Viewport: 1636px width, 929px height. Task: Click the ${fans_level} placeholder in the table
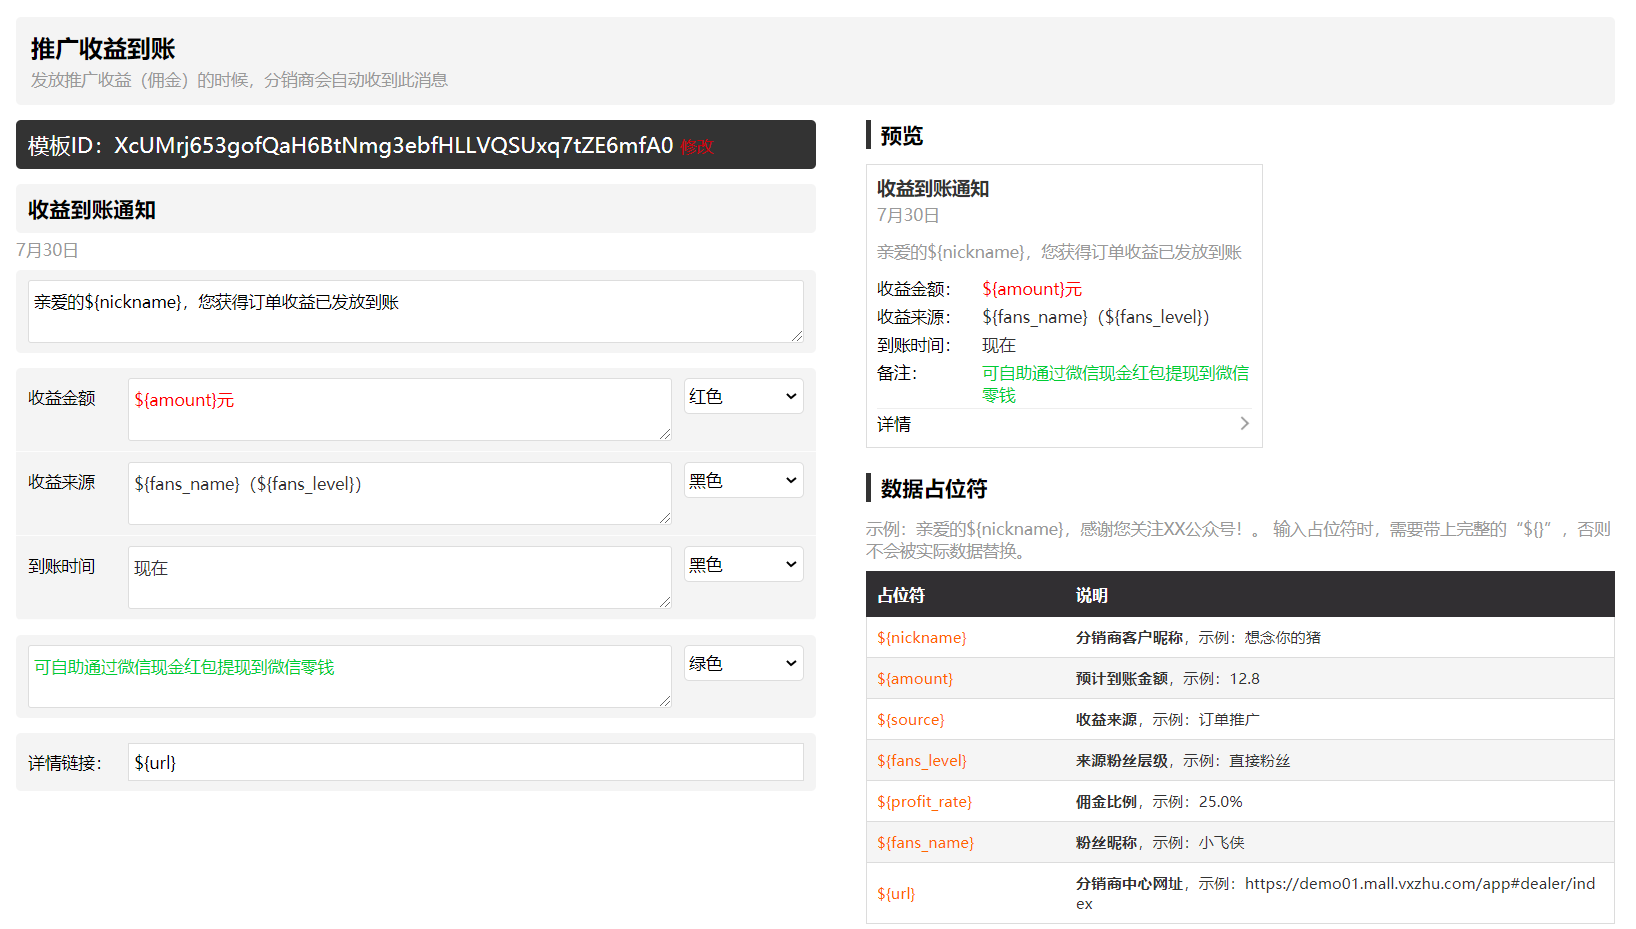click(921, 761)
